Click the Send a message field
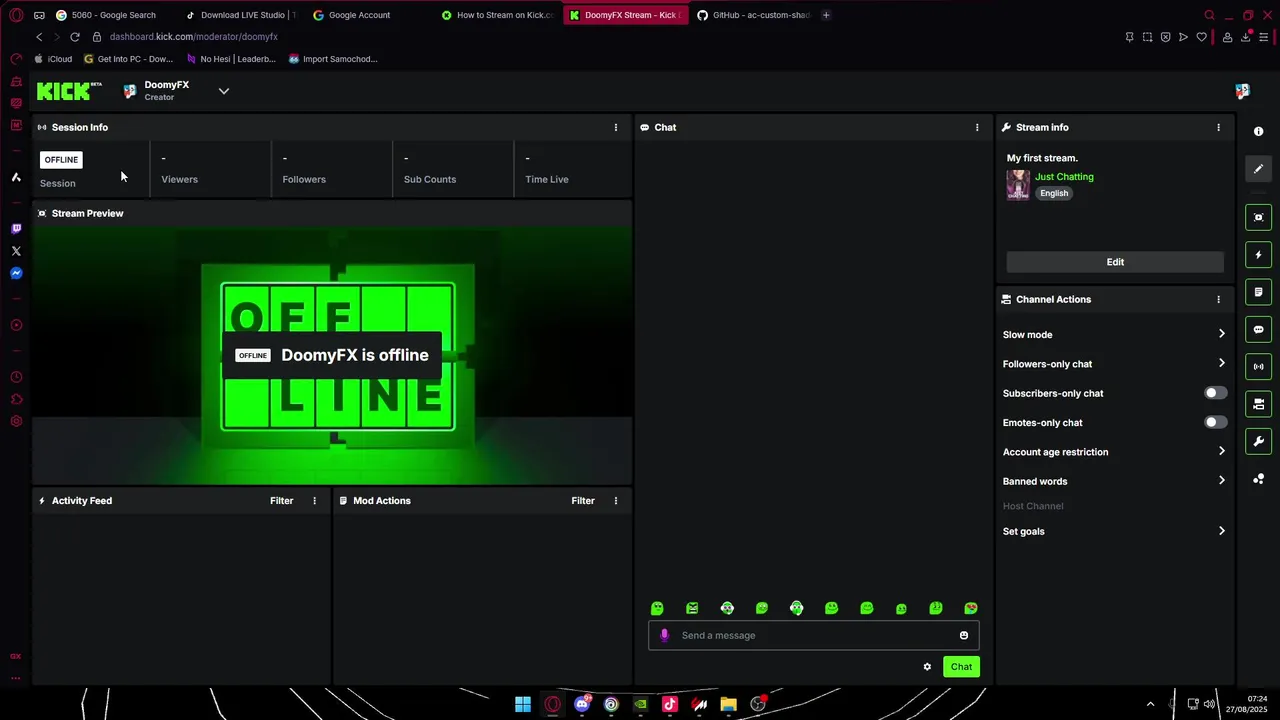 (813, 635)
